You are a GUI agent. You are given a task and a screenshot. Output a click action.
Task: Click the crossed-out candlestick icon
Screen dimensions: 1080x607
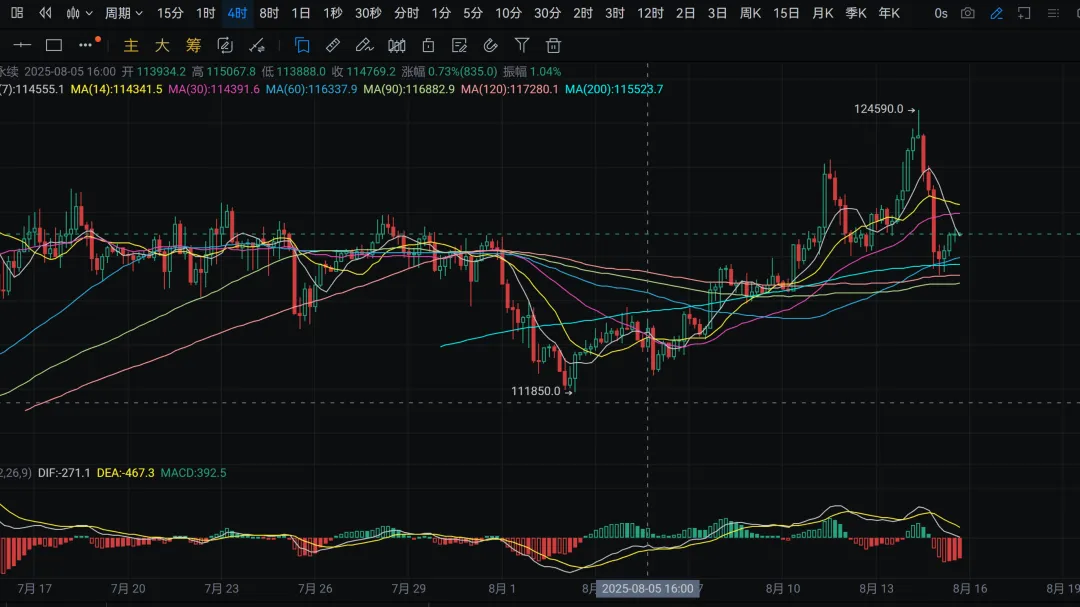[x=397, y=45]
